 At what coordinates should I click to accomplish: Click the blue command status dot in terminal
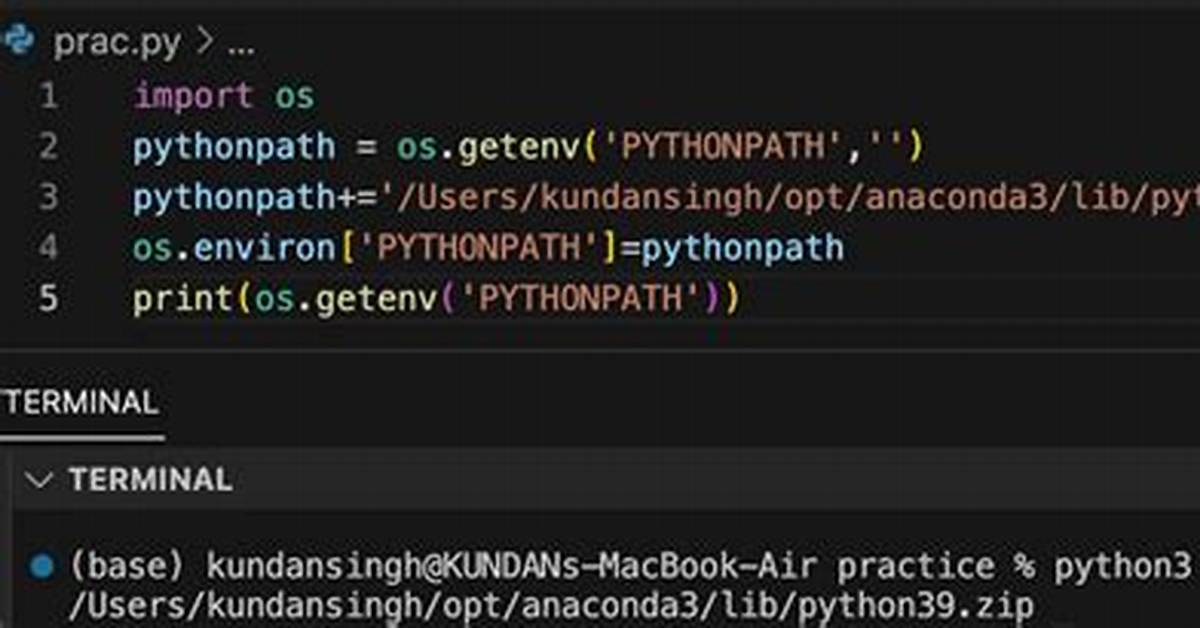(x=41, y=567)
